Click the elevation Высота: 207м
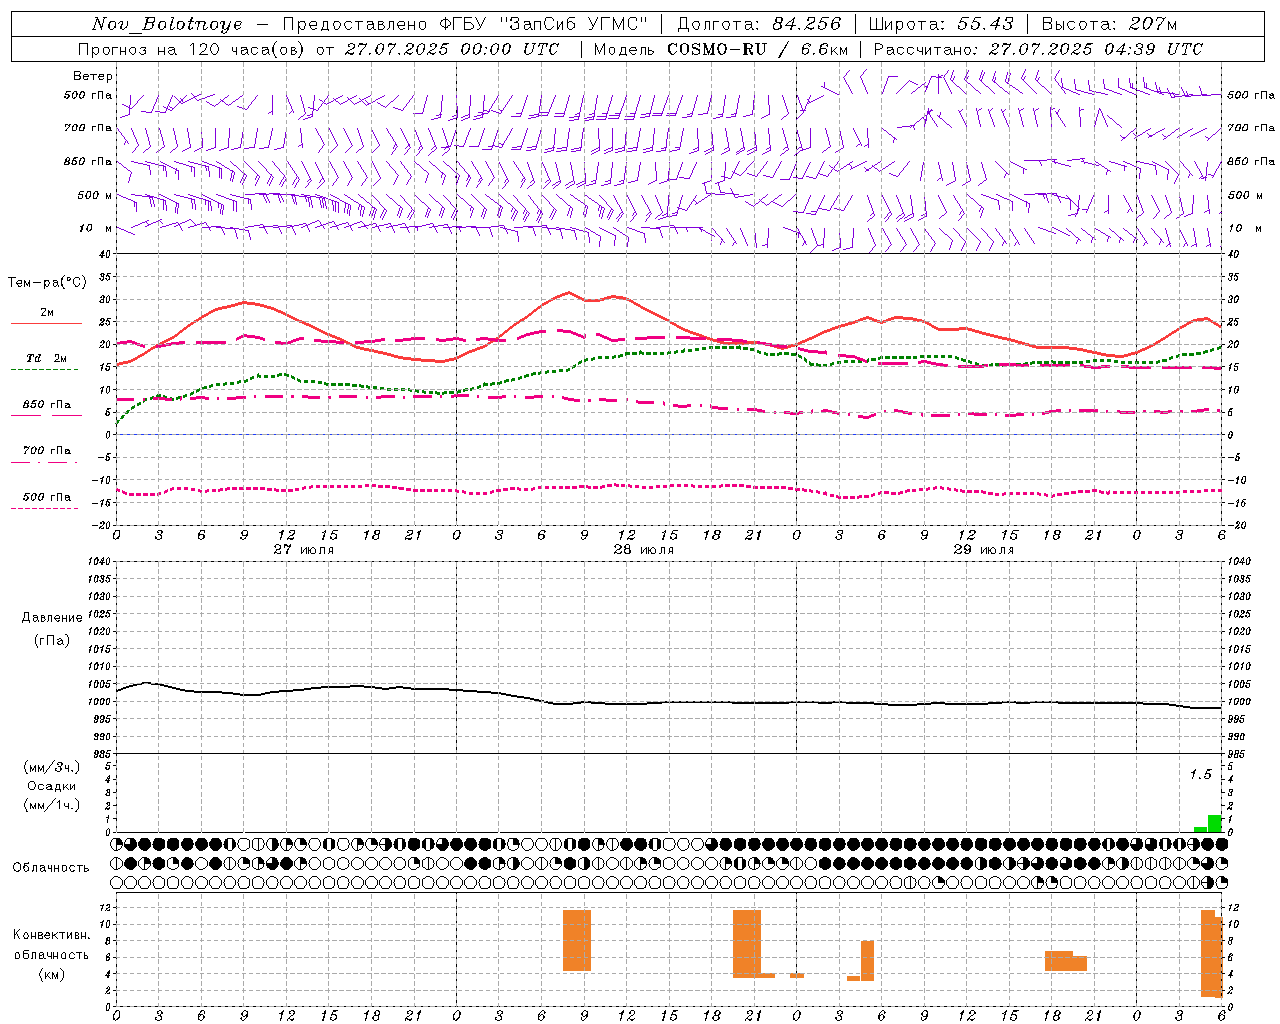The height and width of the screenshot is (1024, 1280). (x=1110, y=24)
